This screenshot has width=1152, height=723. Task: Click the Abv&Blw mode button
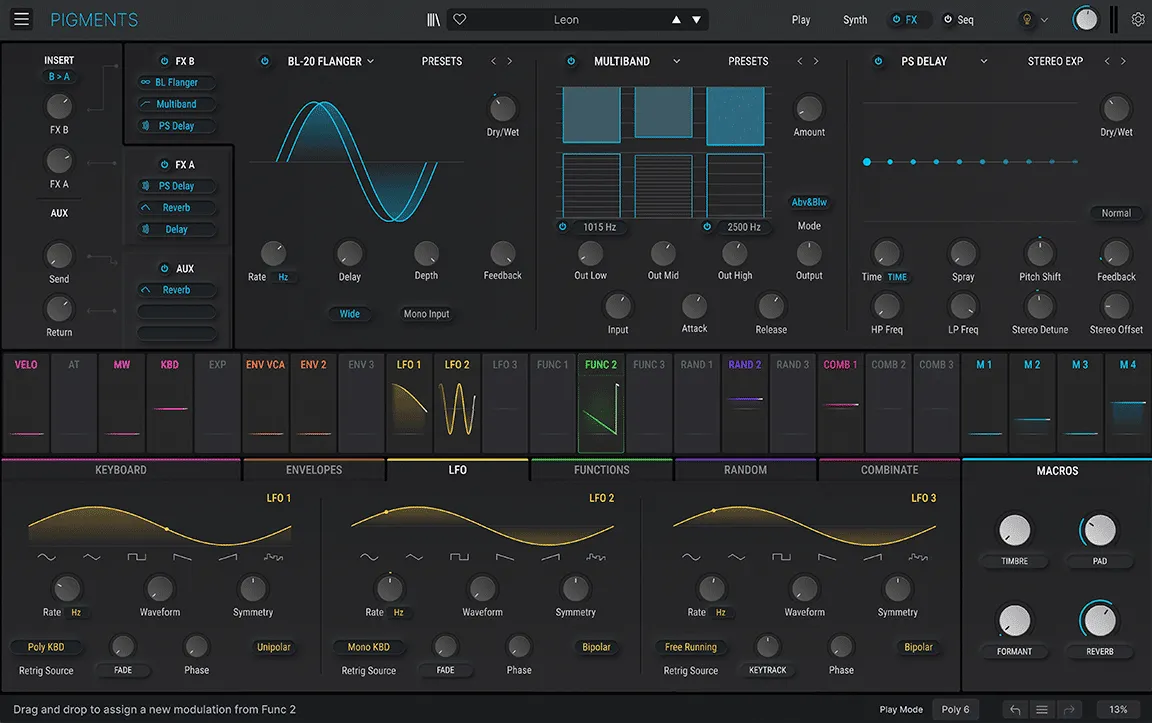pos(809,202)
